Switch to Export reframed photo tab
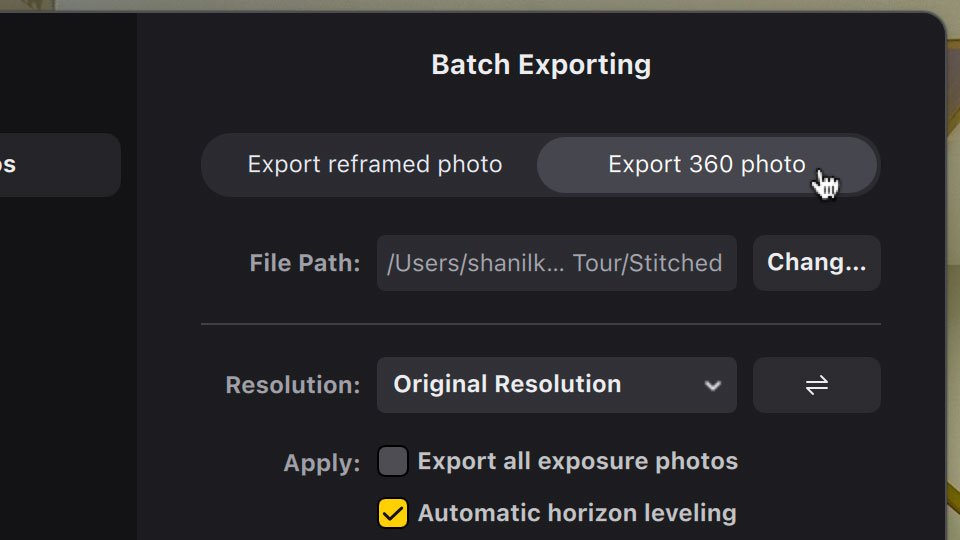The height and width of the screenshot is (540, 960). pyautogui.click(x=375, y=165)
